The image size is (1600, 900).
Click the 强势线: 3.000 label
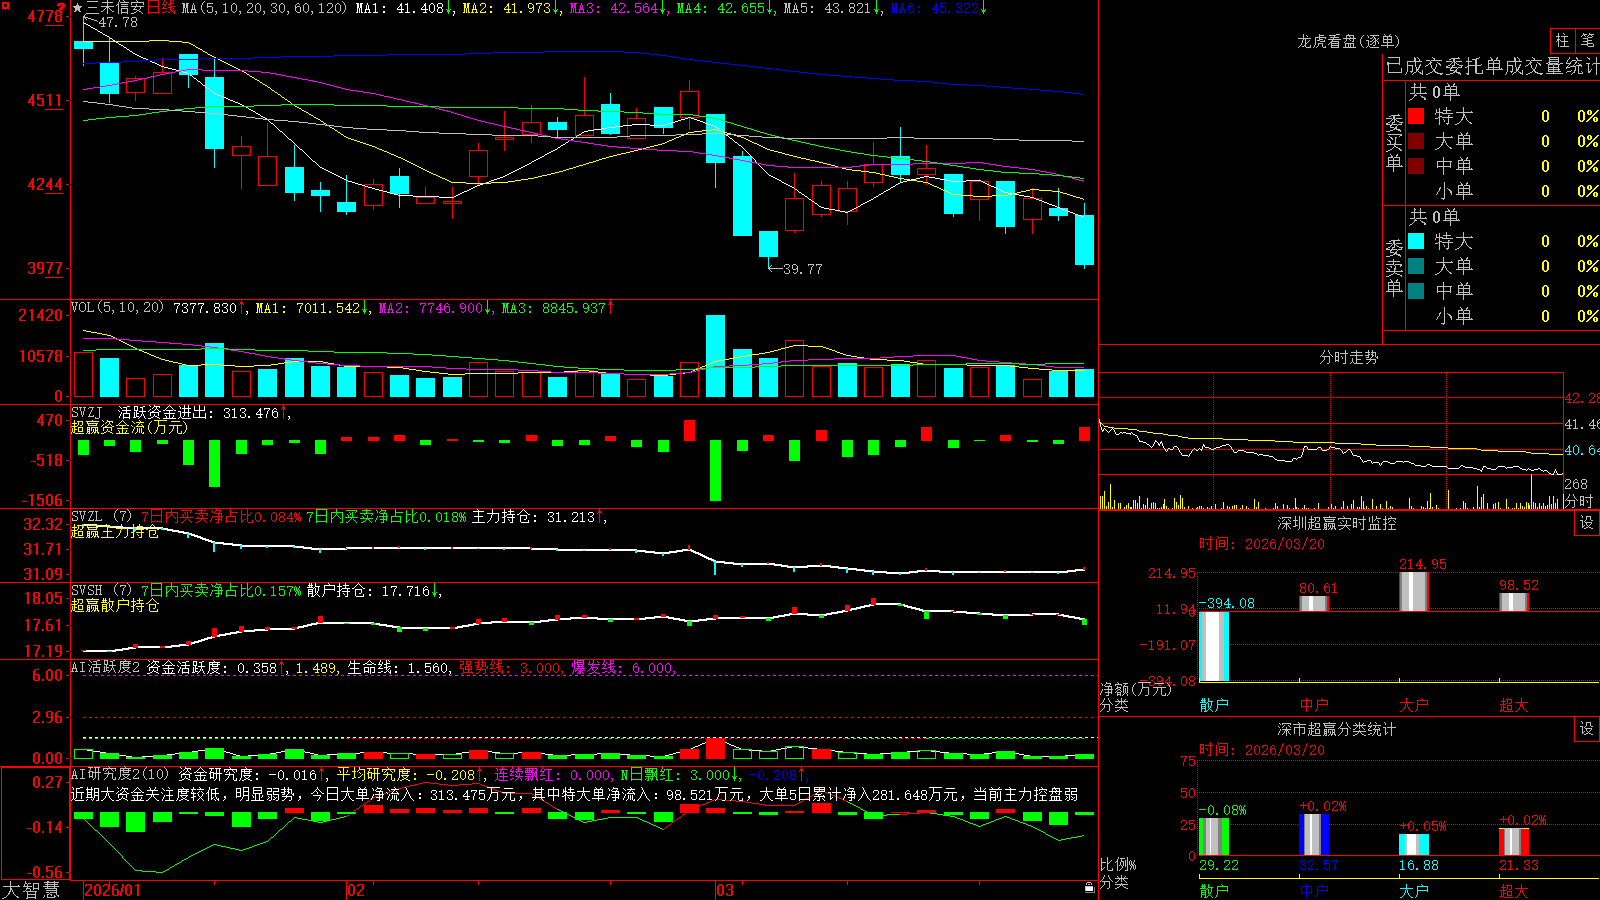click(x=510, y=667)
